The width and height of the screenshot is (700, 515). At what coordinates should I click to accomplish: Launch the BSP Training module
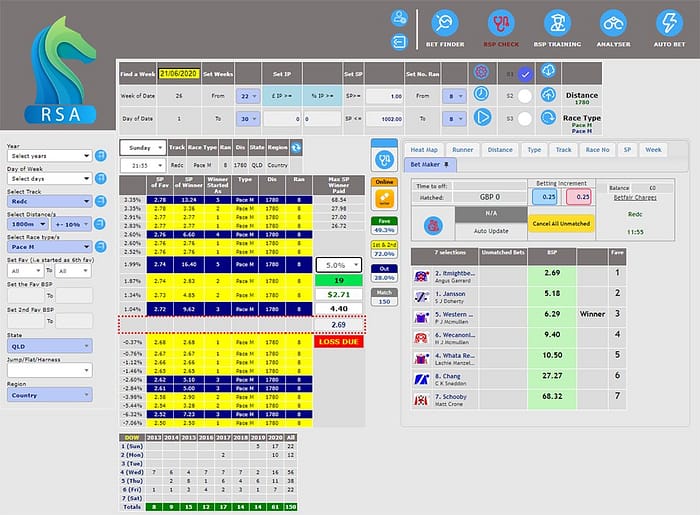tap(558, 24)
